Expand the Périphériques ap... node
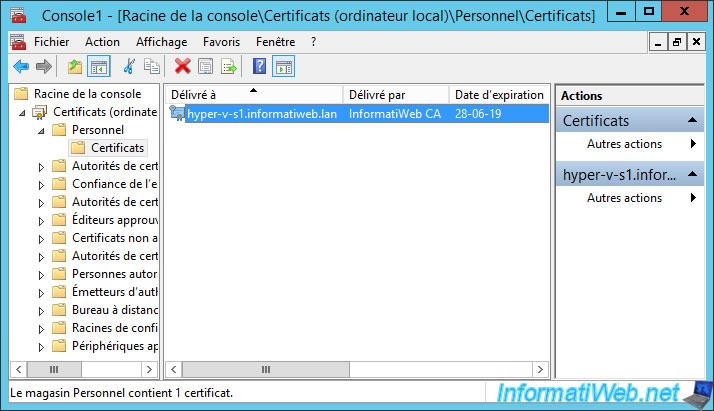Screen dimensions: 714x411 (41, 347)
